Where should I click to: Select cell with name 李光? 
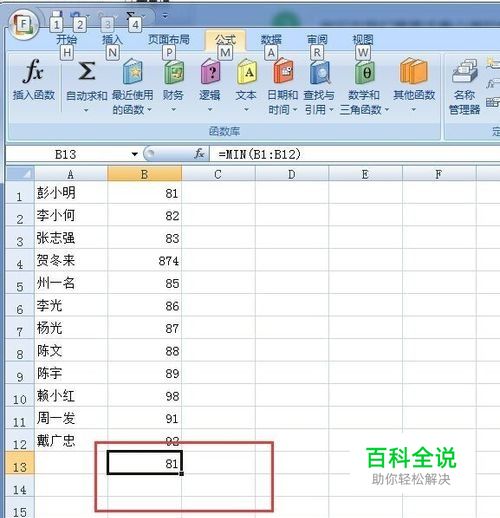click(x=71, y=305)
